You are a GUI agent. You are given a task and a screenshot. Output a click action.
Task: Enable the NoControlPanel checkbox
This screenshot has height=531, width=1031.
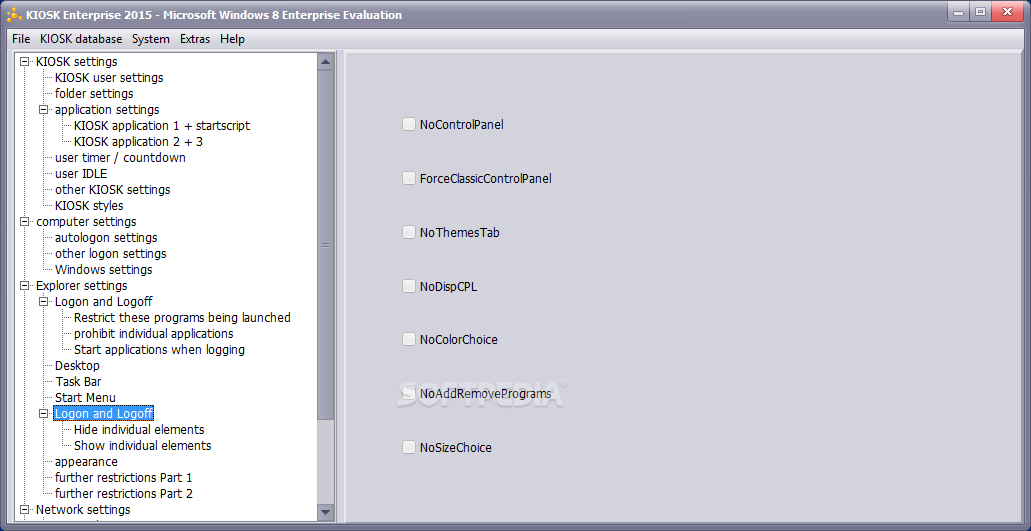point(408,124)
